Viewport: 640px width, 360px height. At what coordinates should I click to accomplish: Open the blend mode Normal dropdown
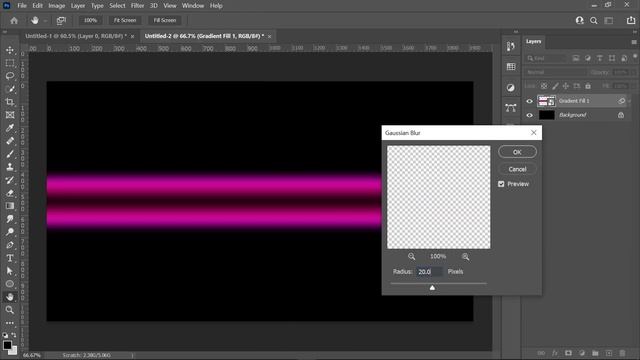click(555, 72)
